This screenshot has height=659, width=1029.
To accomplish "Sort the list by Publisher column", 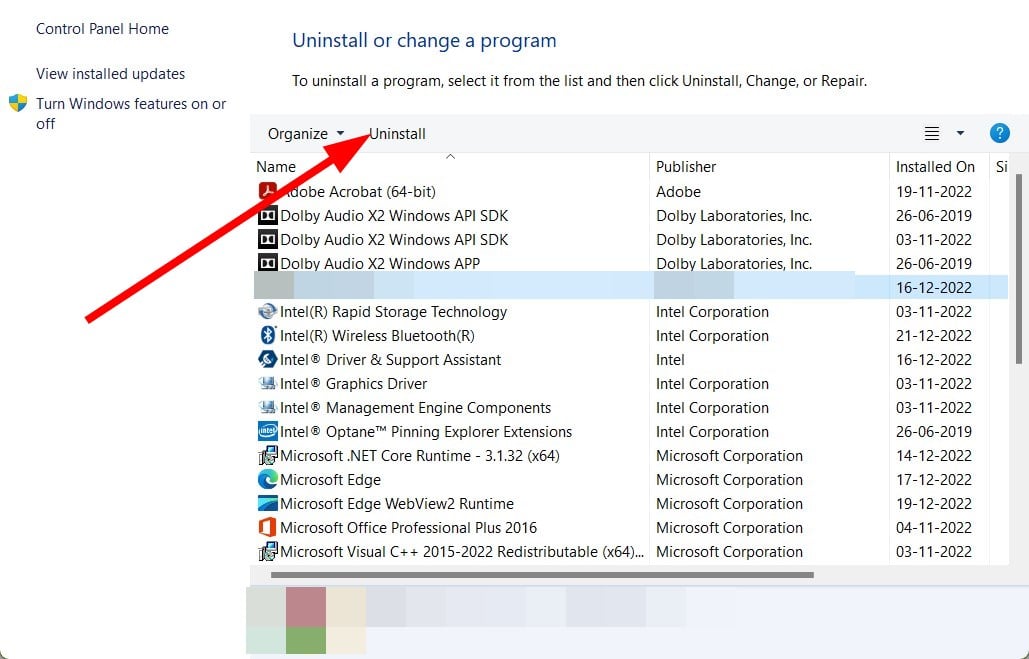I will 686,167.
